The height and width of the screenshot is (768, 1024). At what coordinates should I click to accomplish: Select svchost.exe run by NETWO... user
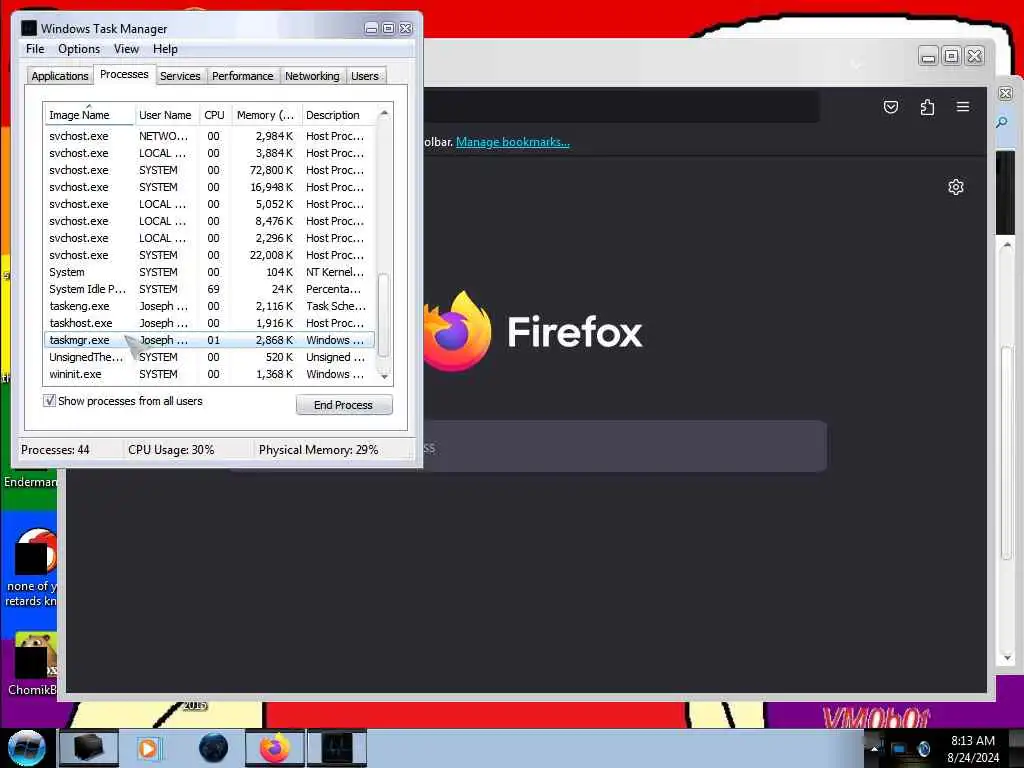210,136
